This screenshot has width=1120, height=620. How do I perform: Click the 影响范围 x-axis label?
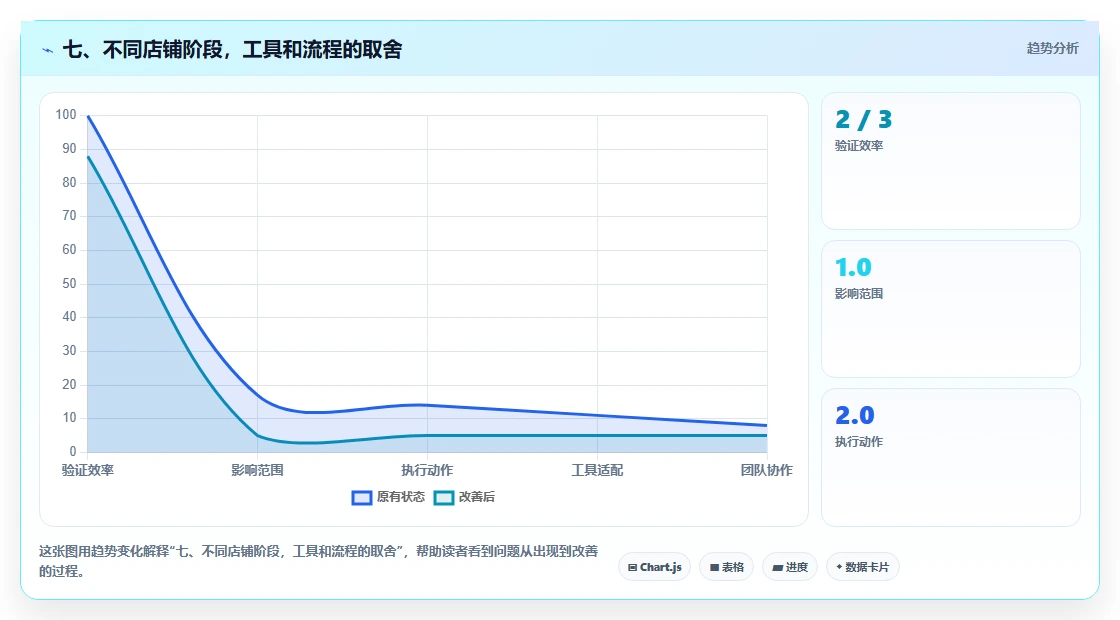click(257, 470)
